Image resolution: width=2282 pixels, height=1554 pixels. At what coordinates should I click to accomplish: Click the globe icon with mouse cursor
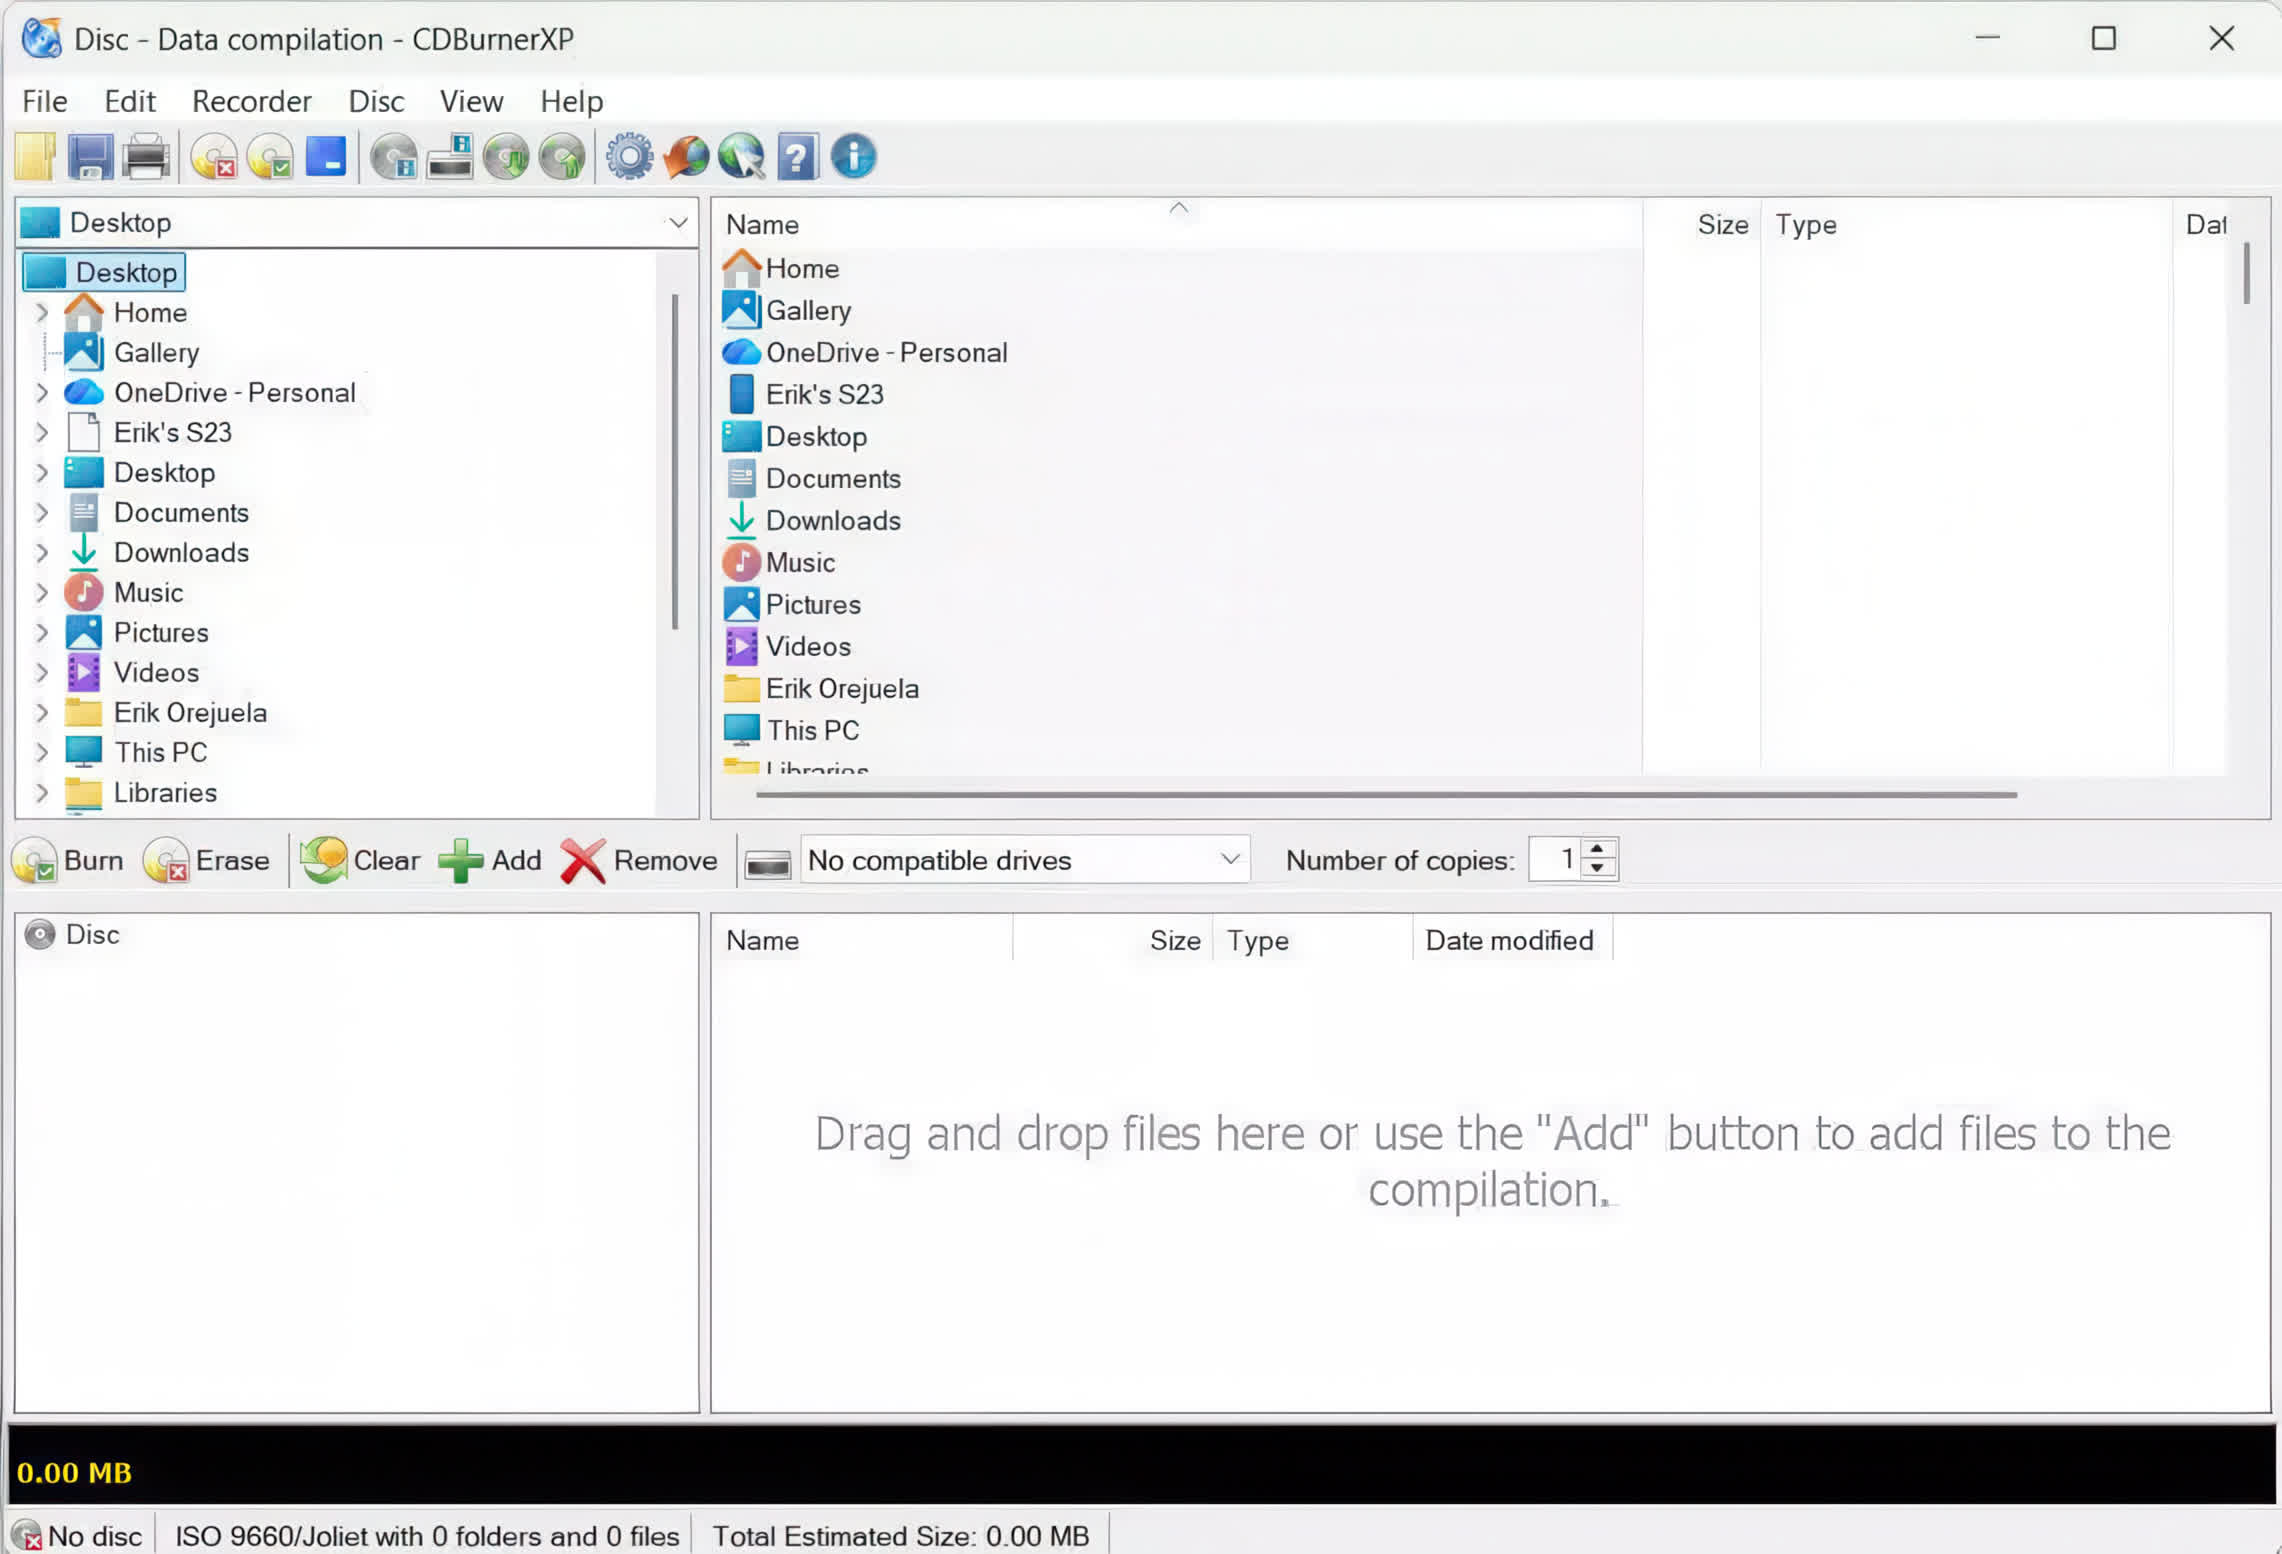tap(742, 157)
